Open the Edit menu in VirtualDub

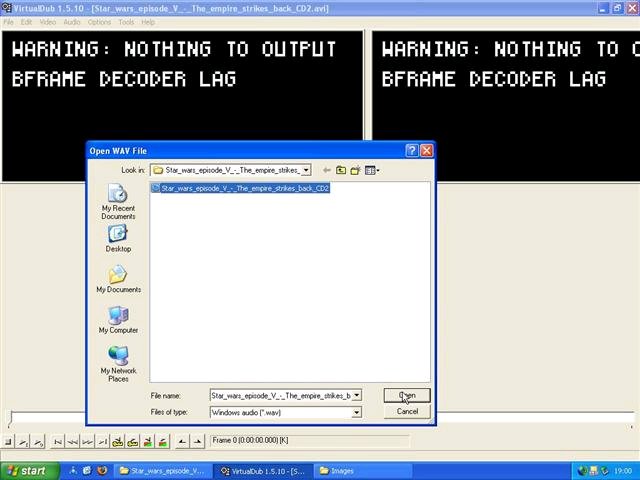pyautogui.click(x=26, y=22)
